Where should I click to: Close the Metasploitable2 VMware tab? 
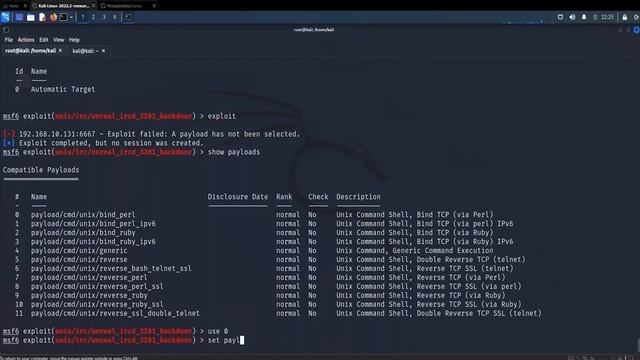pos(154,6)
